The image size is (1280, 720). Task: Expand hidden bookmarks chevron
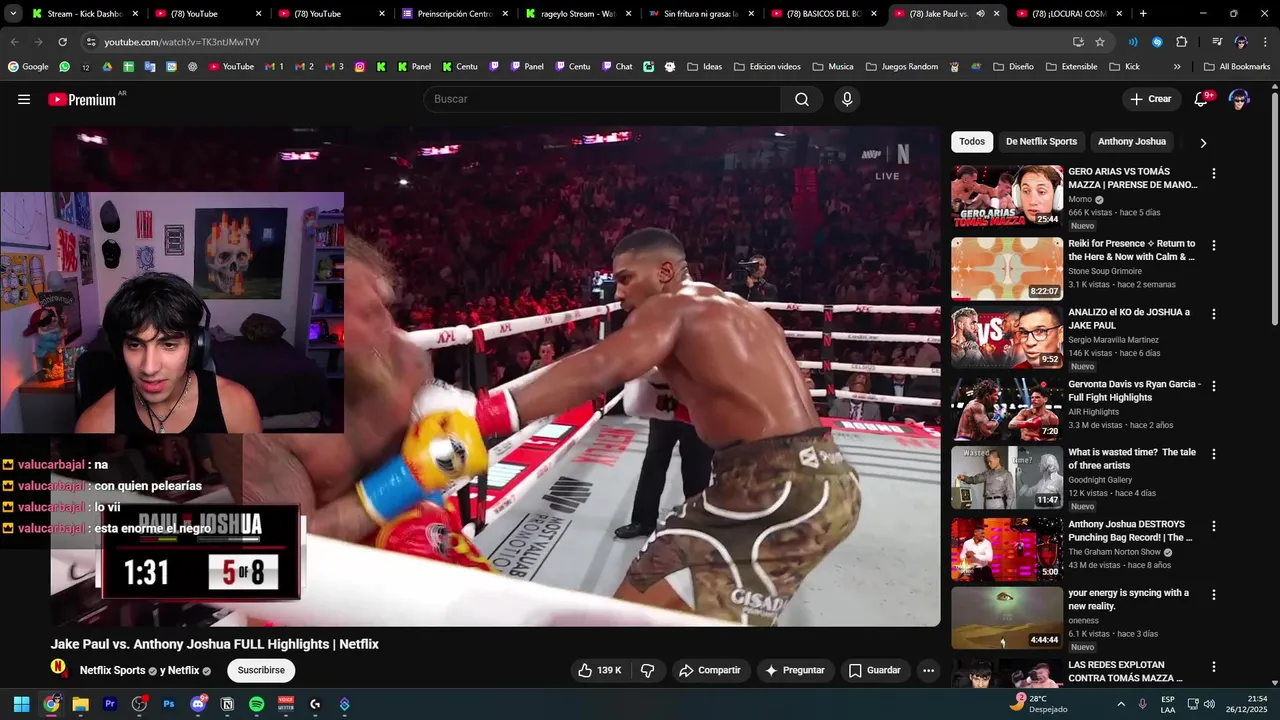1177,67
